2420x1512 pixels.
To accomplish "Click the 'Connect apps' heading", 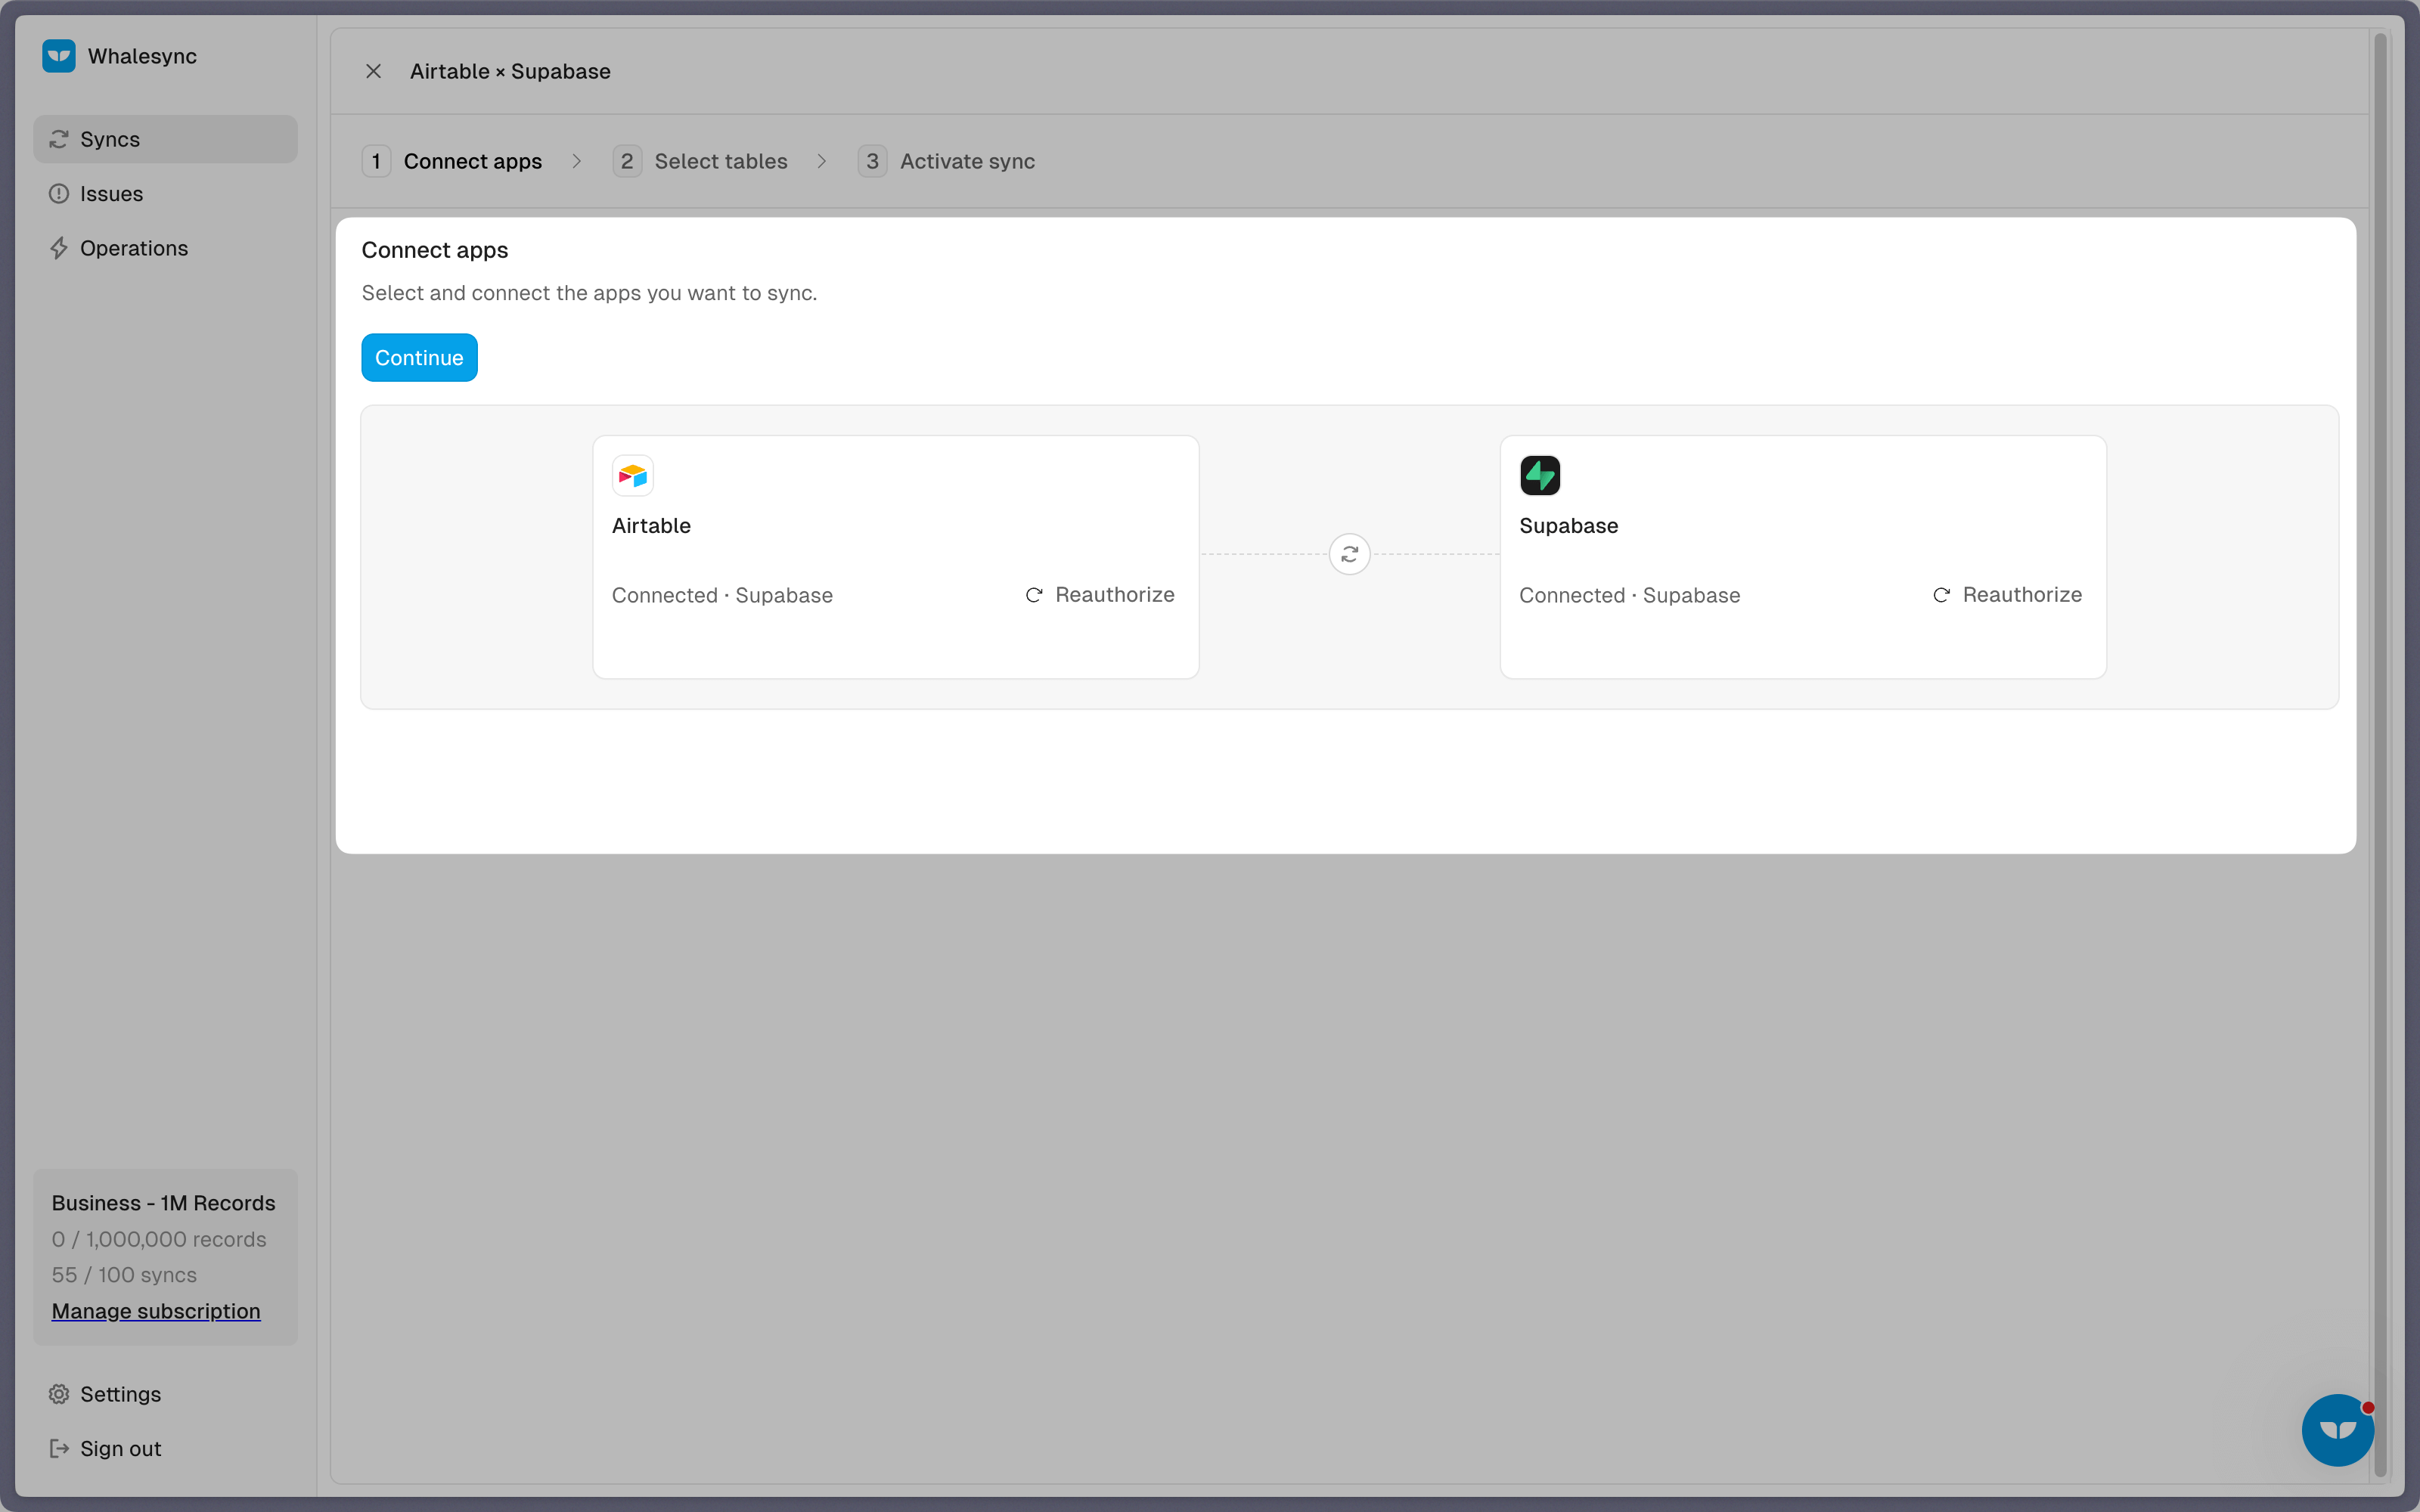I will [435, 250].
